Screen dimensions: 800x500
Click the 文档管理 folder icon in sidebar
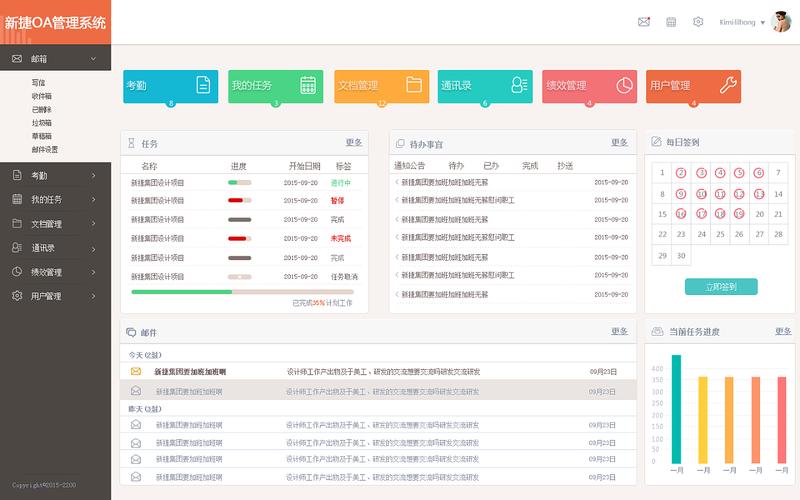click(x=17, y=223)
